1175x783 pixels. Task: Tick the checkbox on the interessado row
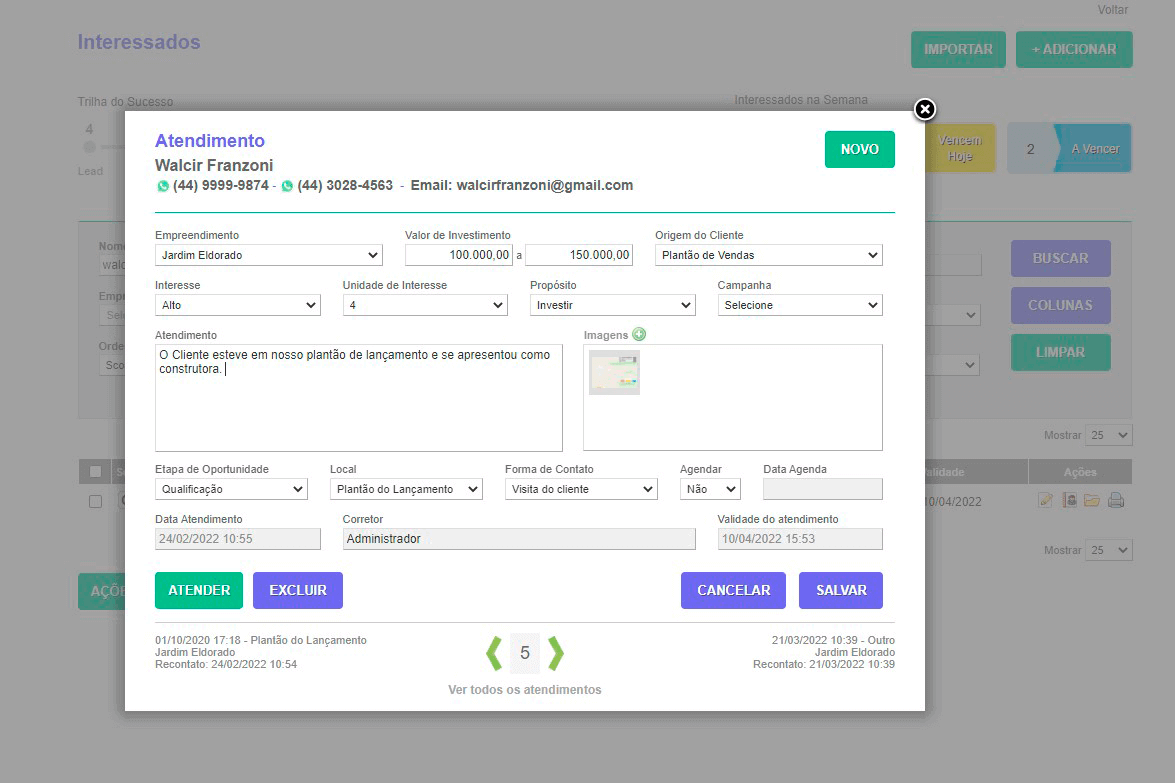coord(95,501)
